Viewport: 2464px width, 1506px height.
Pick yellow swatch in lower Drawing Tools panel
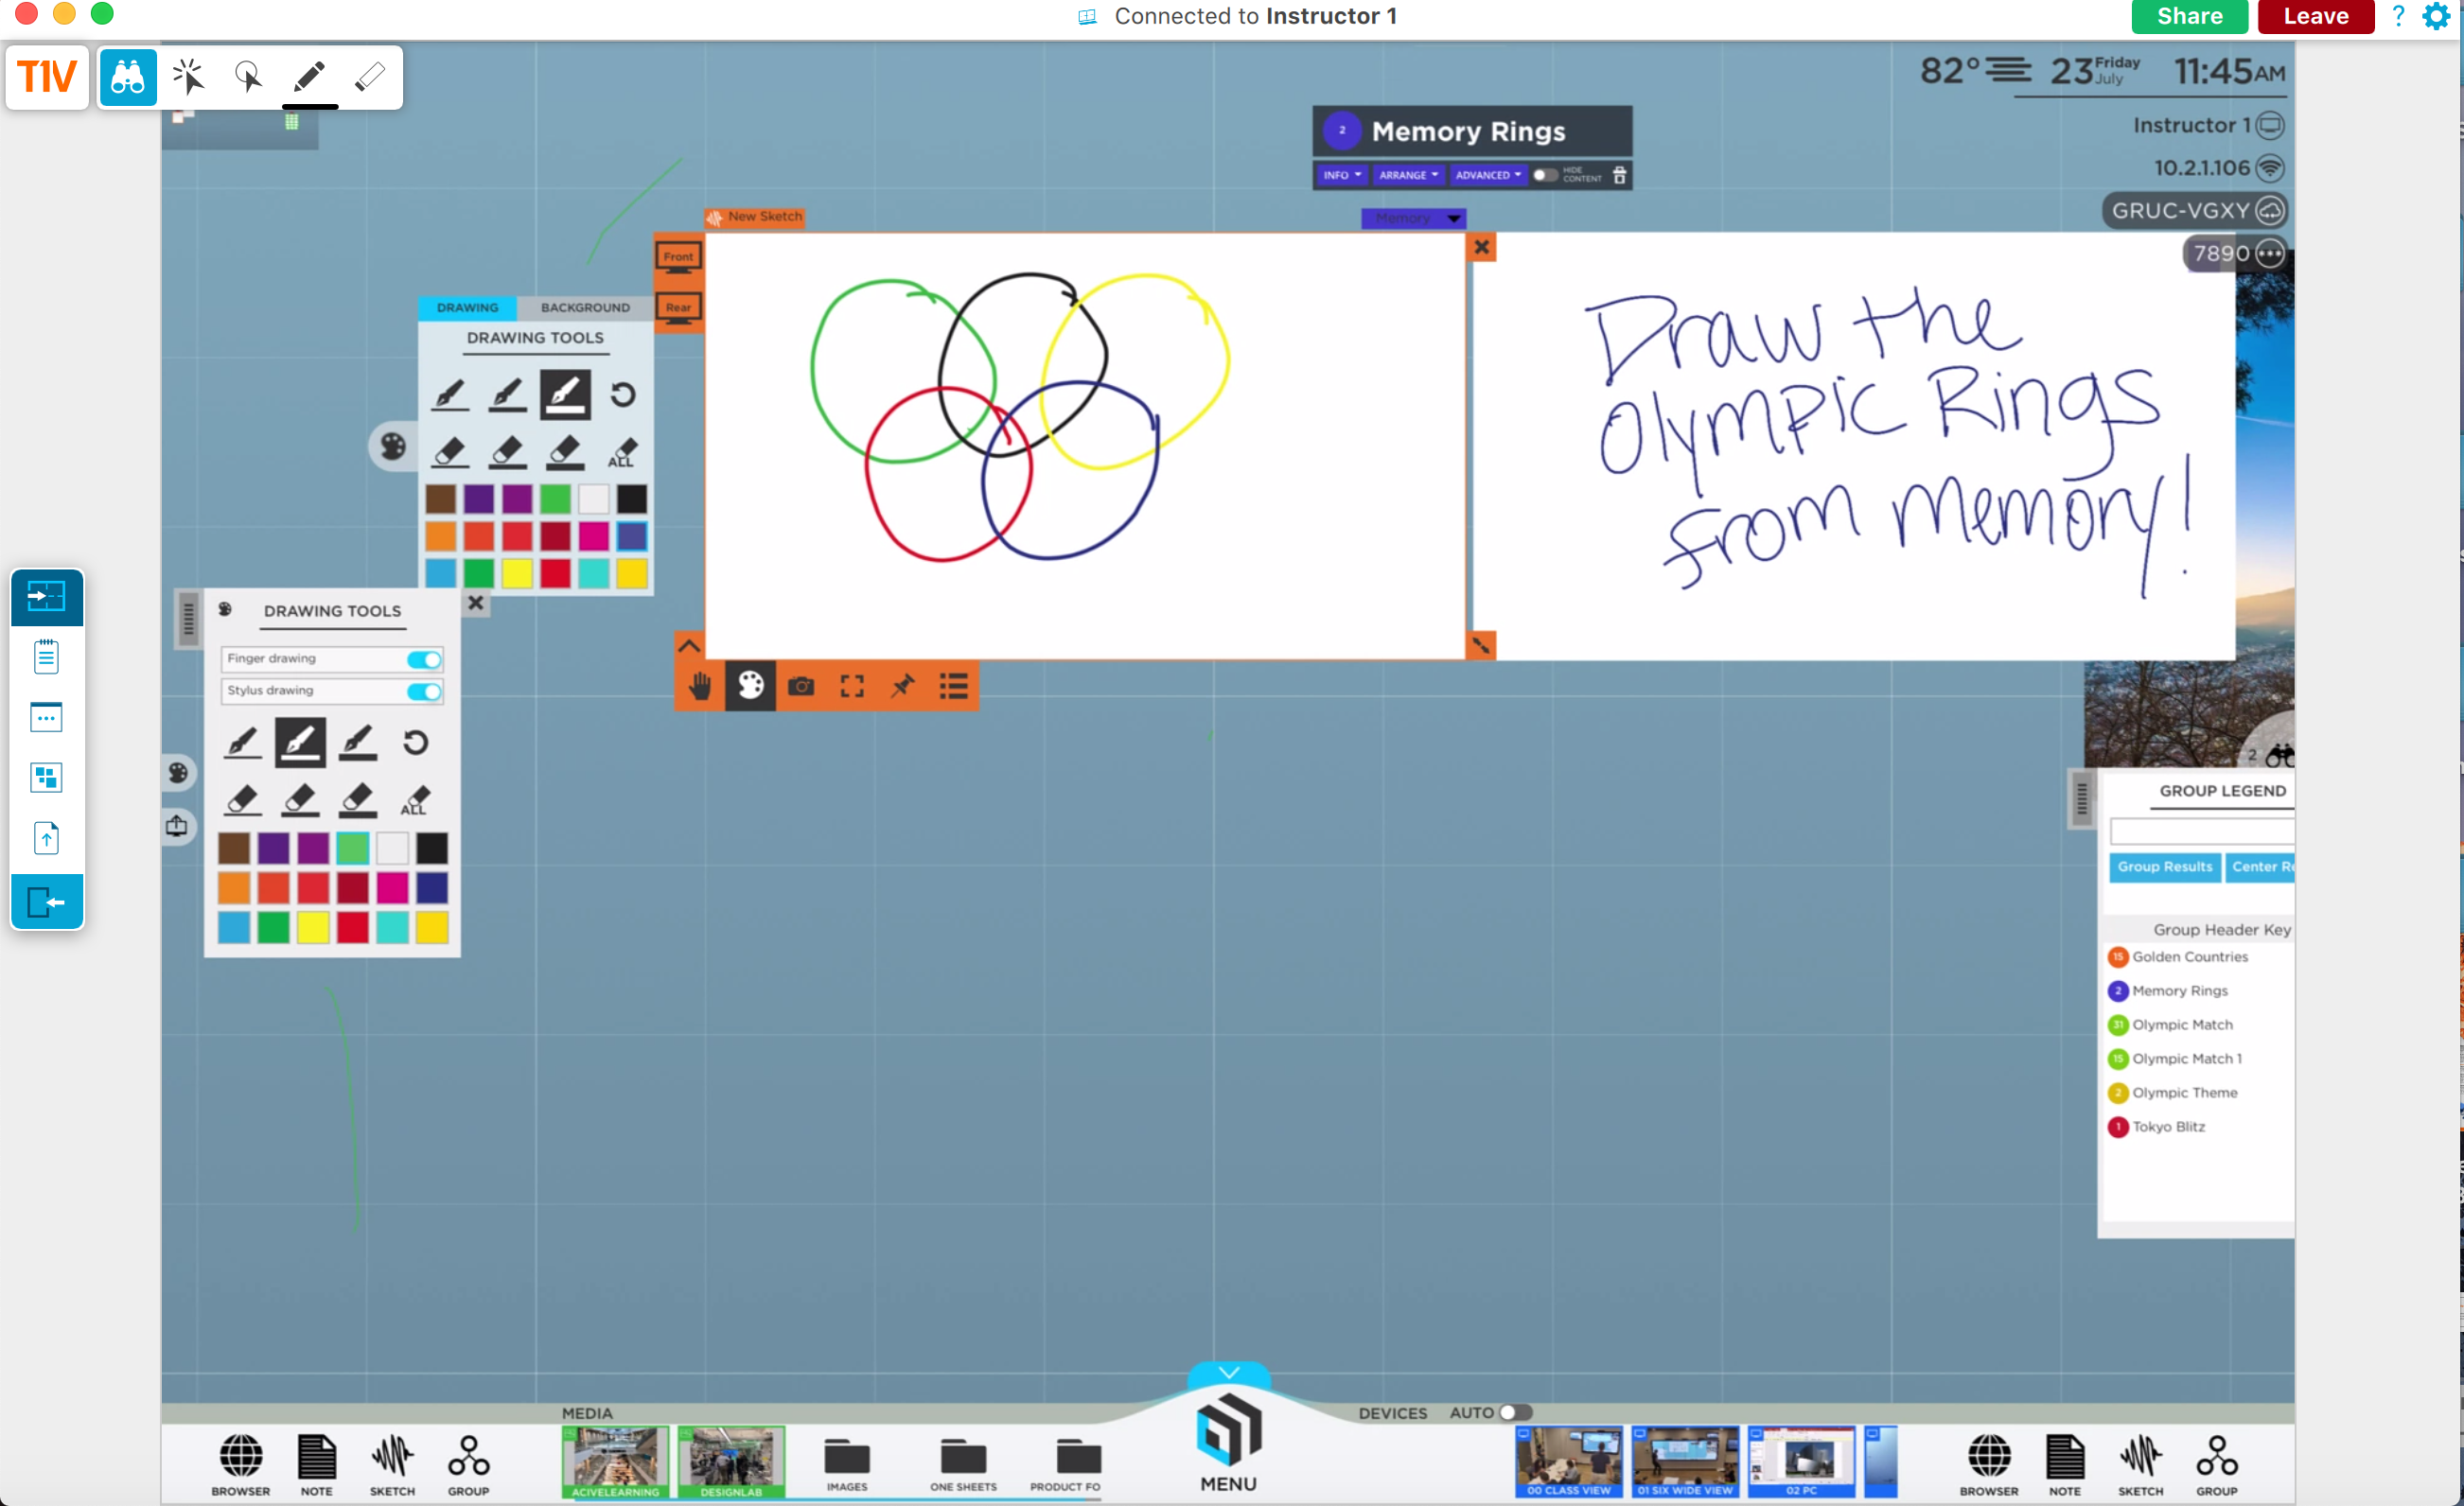coord(313,927)
